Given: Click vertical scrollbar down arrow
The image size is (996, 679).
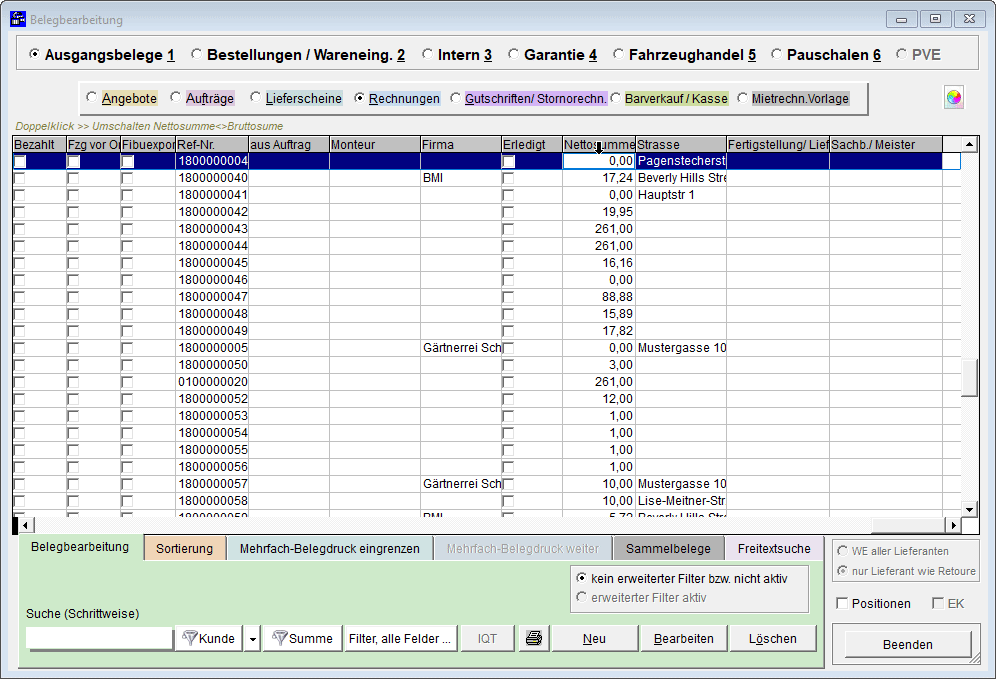Looking at the screenshot, I should (969, 509).
